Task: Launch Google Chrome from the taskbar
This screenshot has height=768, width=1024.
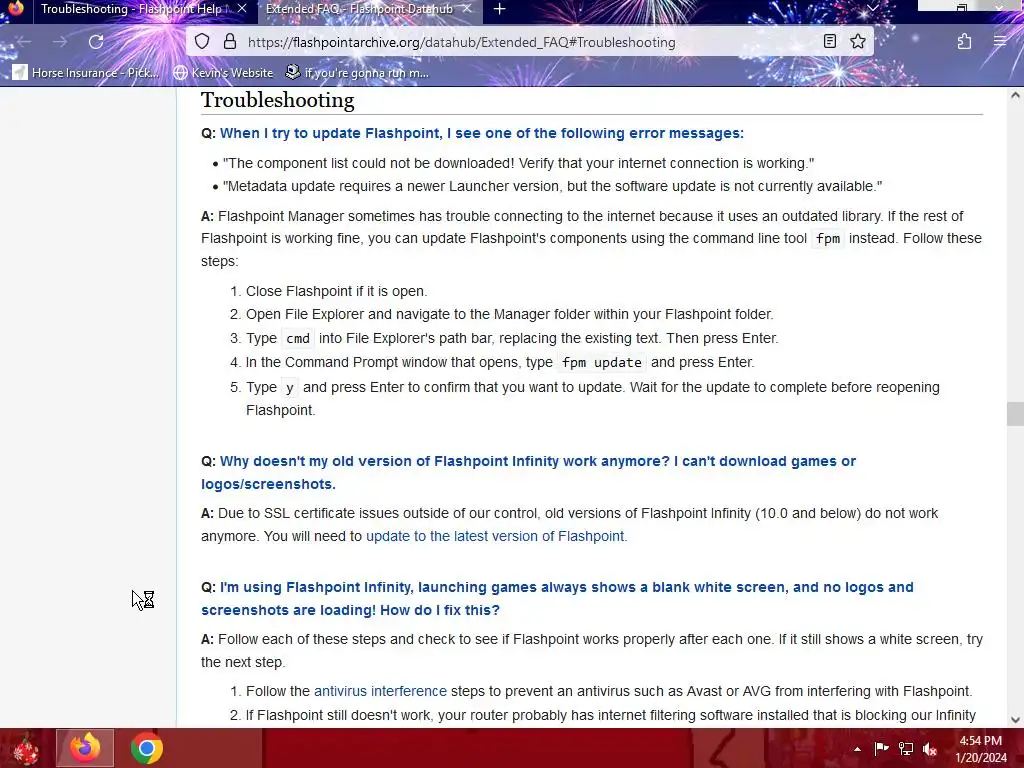Action: (147, 748)
